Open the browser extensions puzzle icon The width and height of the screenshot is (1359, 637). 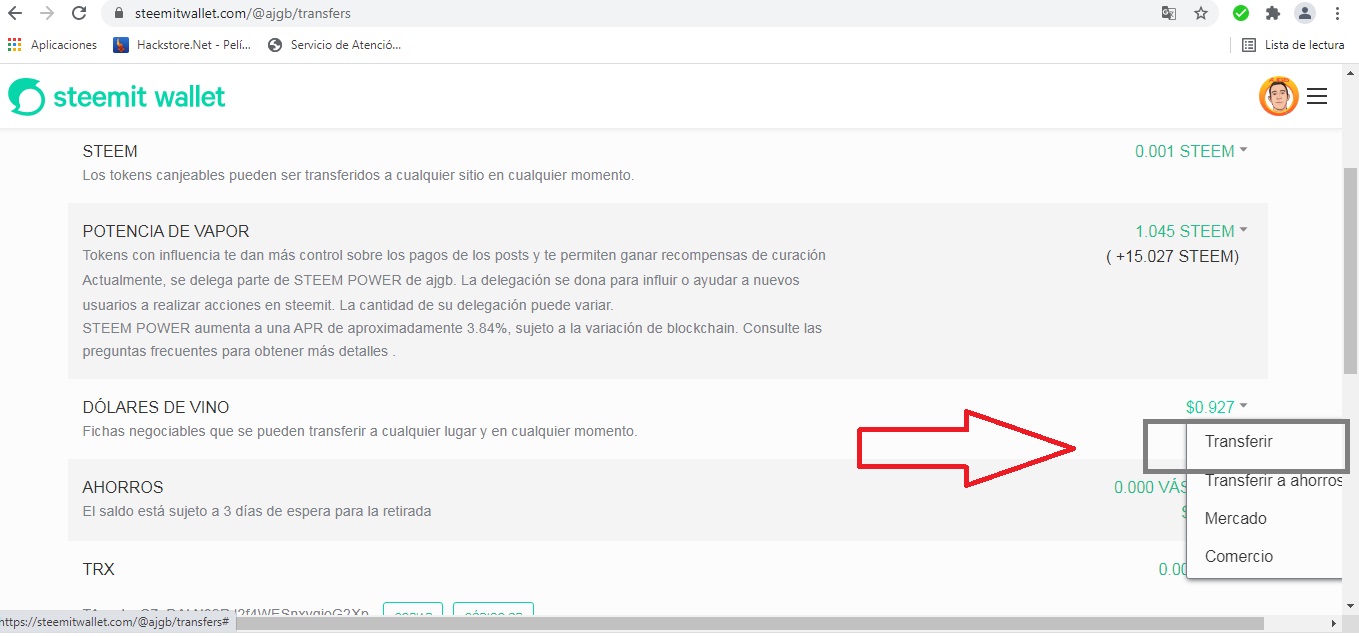1273,14
